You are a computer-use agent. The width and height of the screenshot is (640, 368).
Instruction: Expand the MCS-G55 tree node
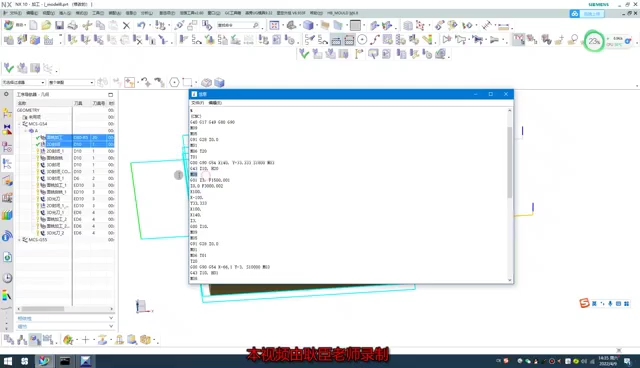pos(19,240)
